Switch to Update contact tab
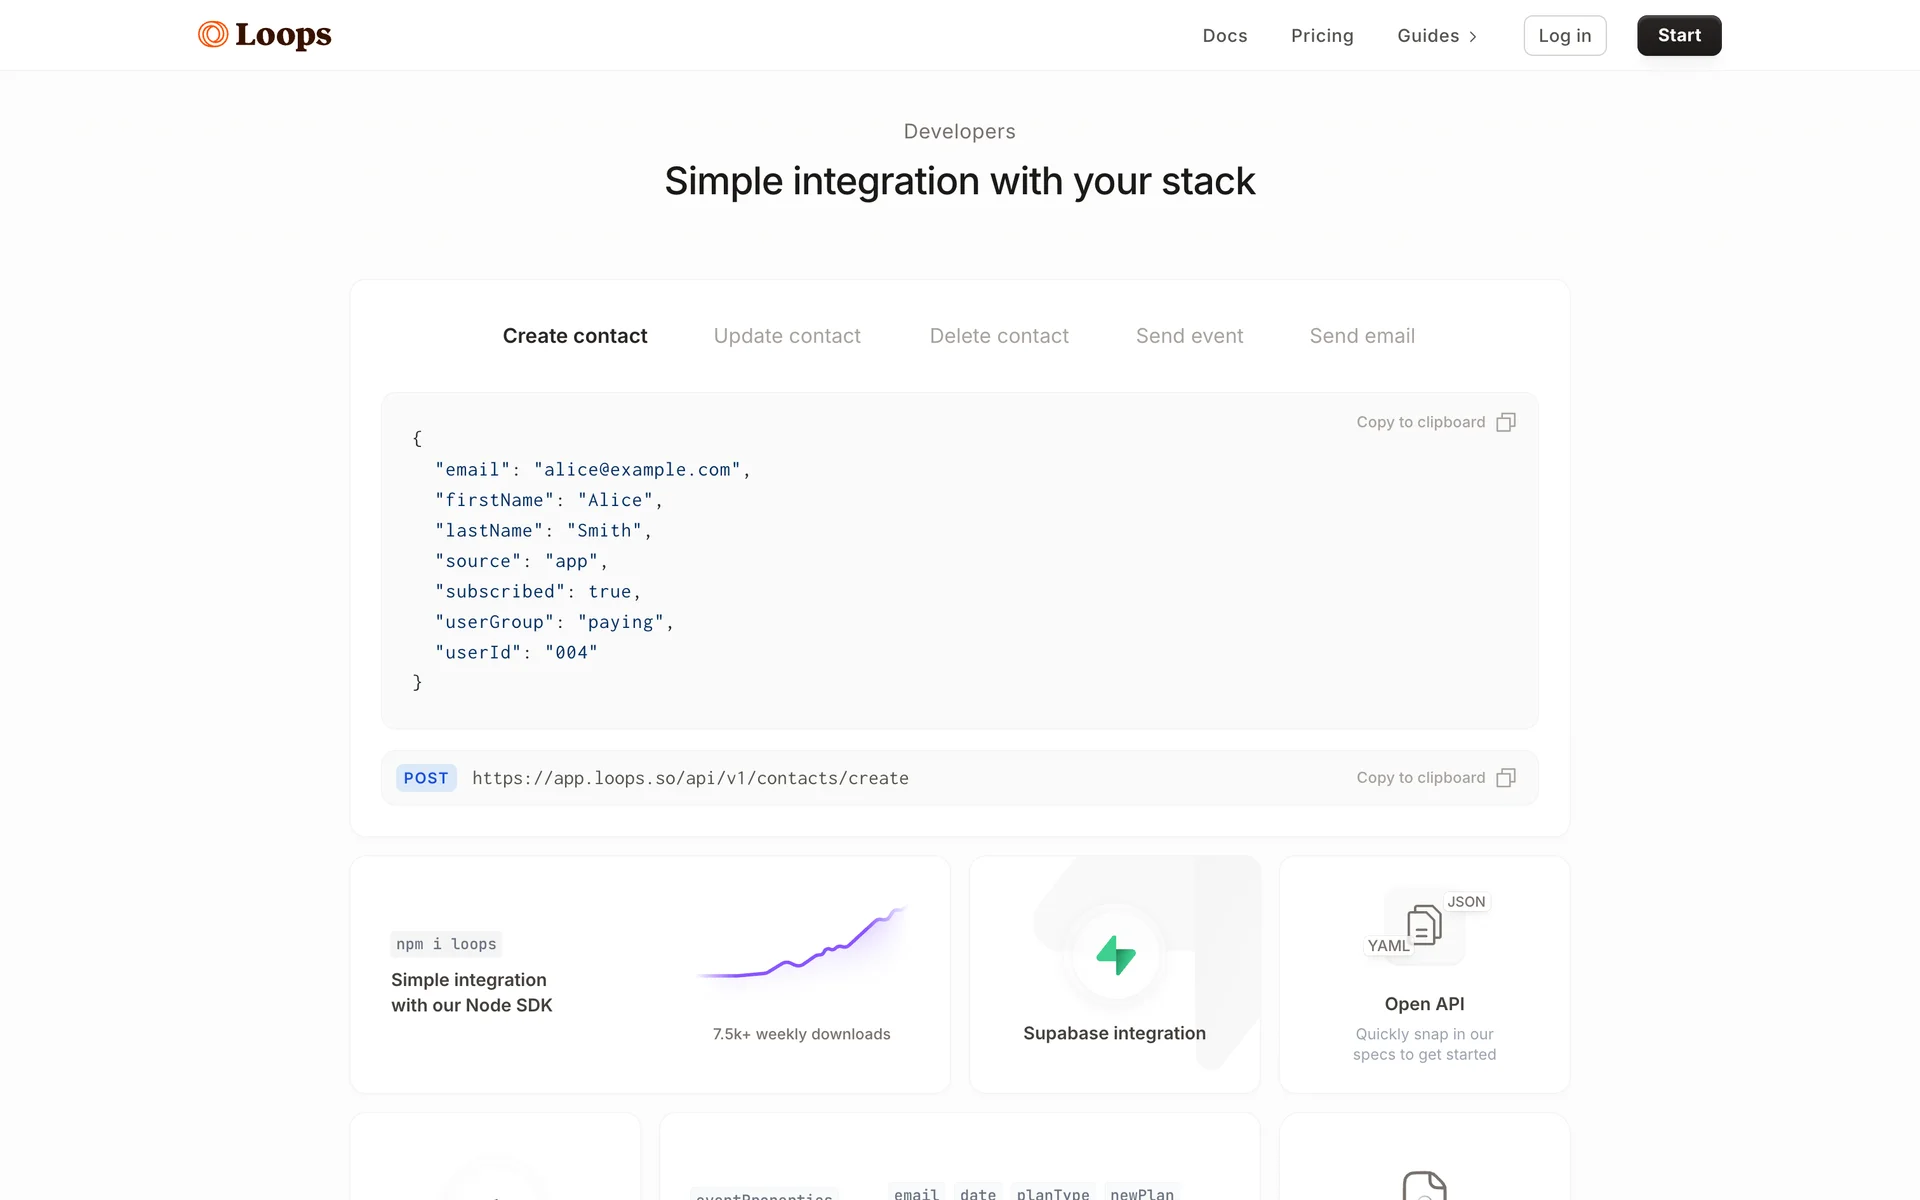The width and height of the screenshot is (1920, 1200). point(787,336)
